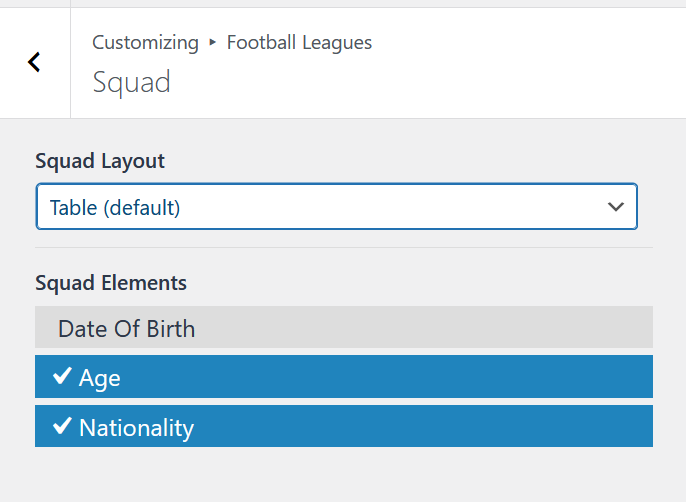Enable the Date Of Birth squad element

(344, 327)
